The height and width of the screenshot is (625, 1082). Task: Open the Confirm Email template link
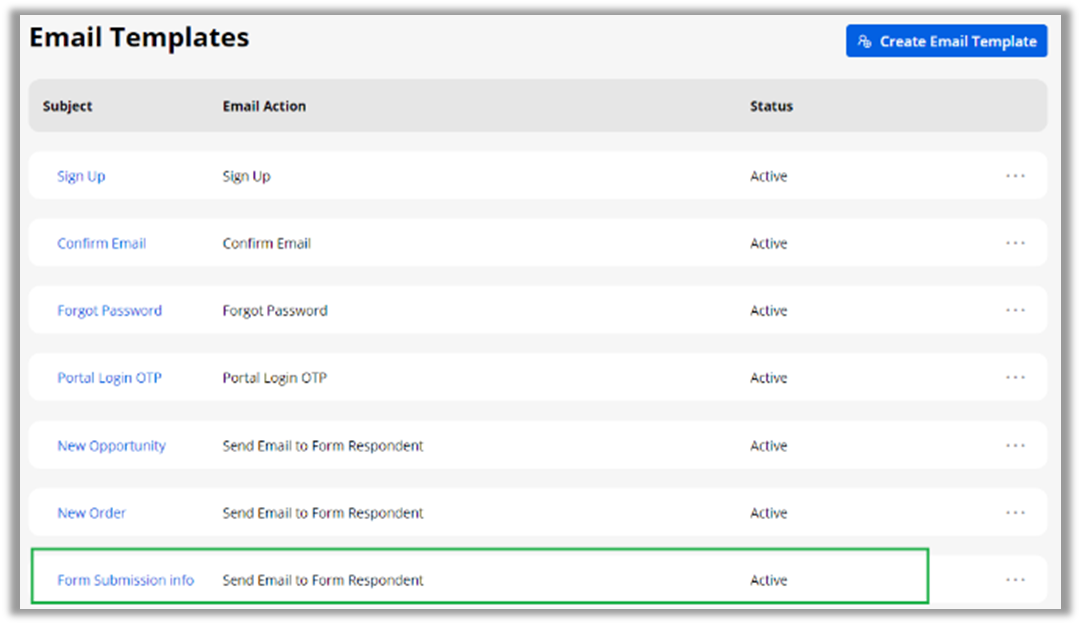tap(101, 243)
